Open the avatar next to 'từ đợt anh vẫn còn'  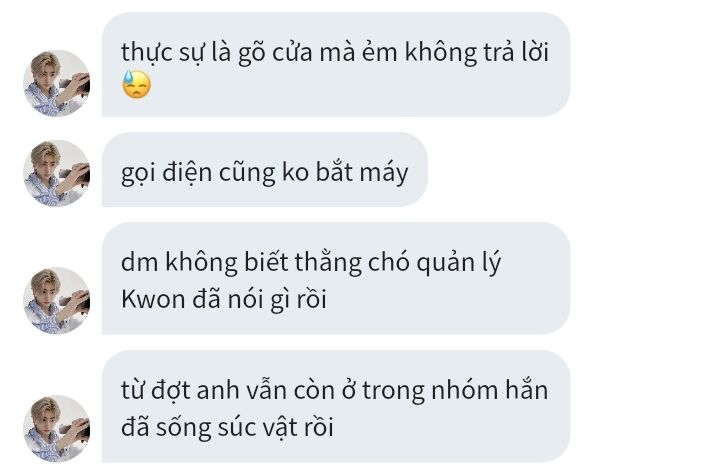coord(57,428)
